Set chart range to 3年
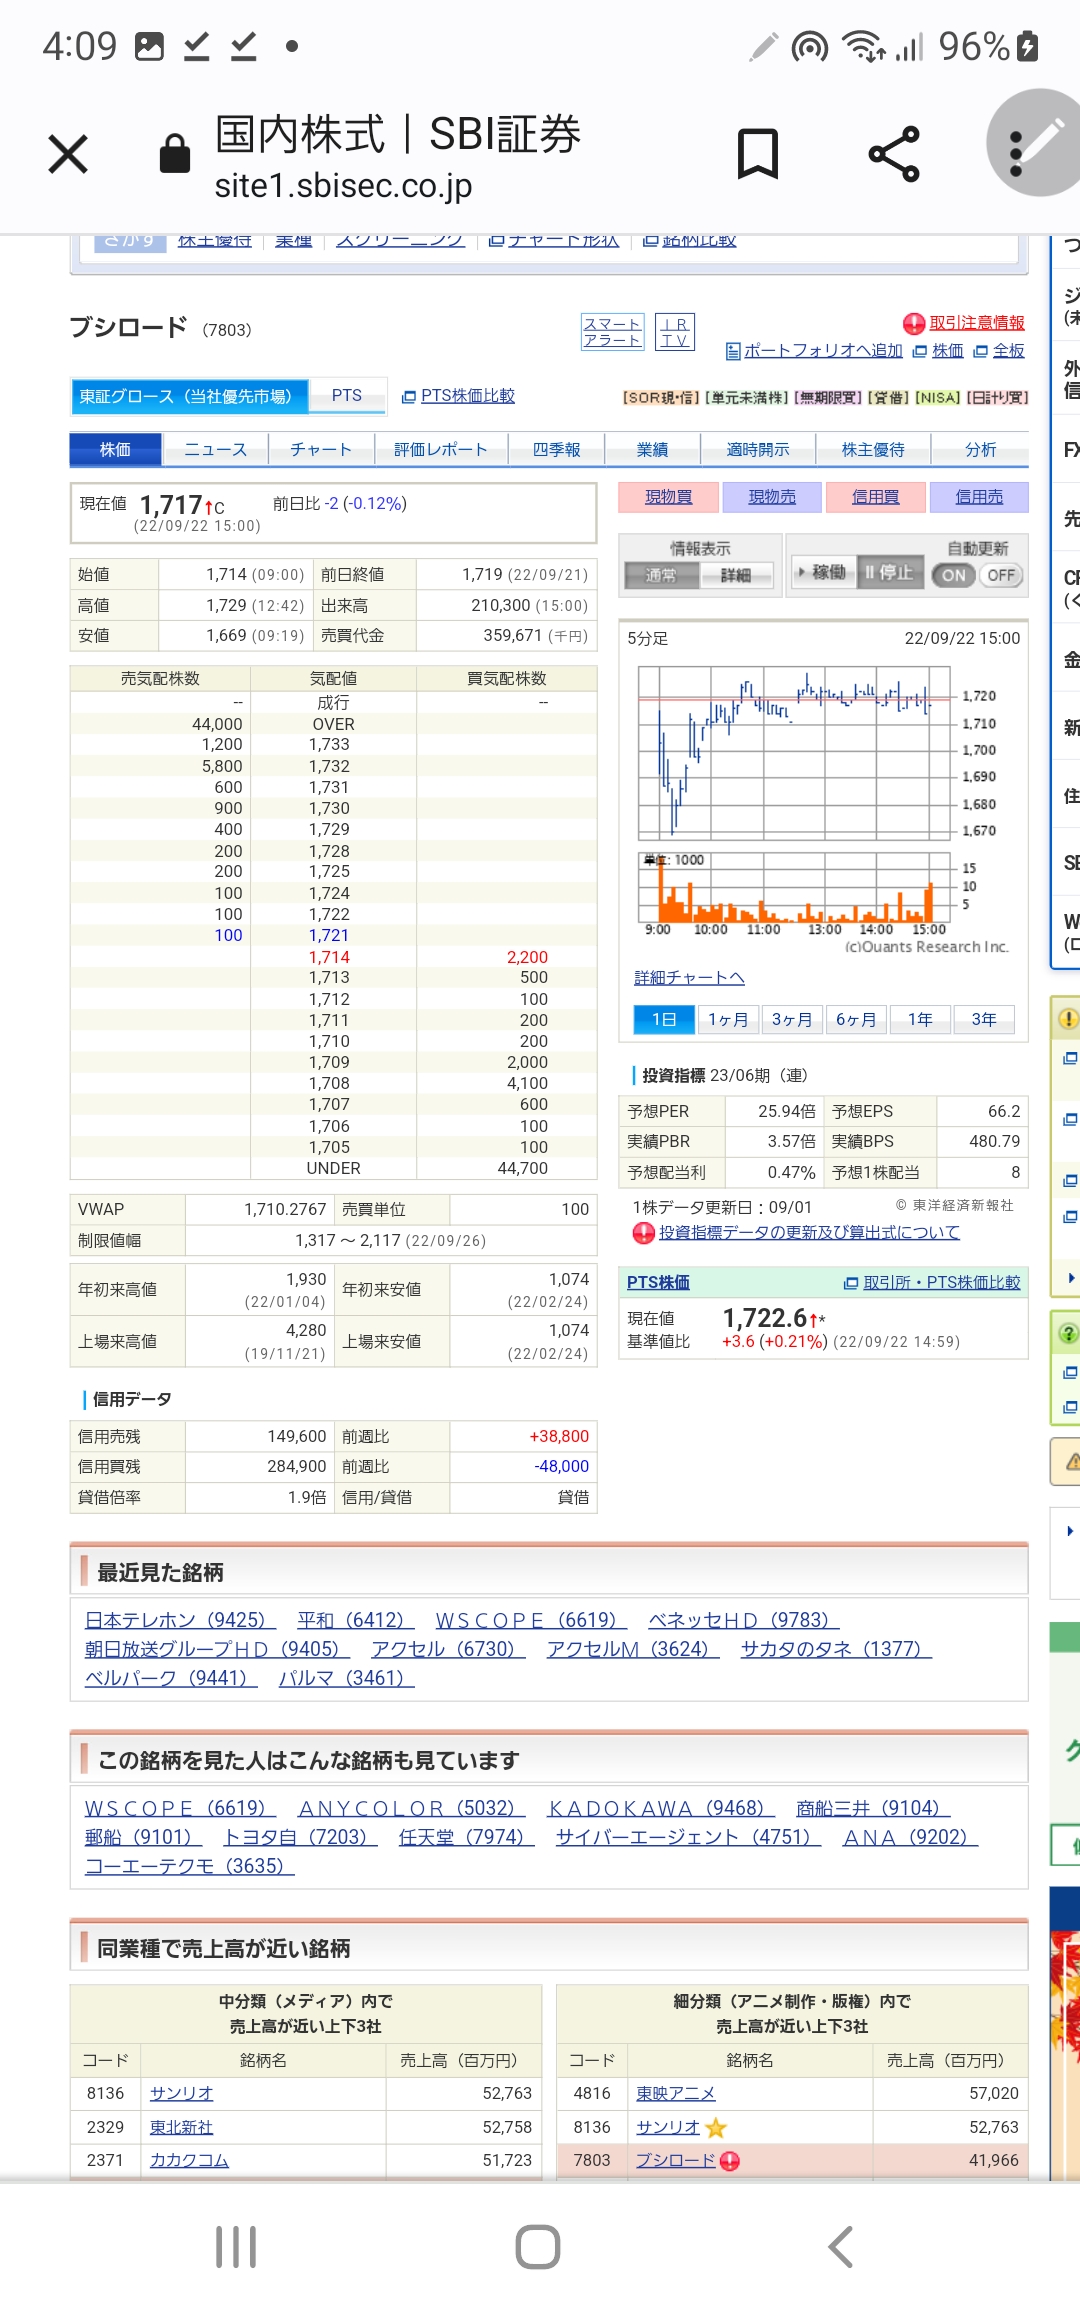The height and width of the screenshot is (2316, 1080). [984, 1019]
